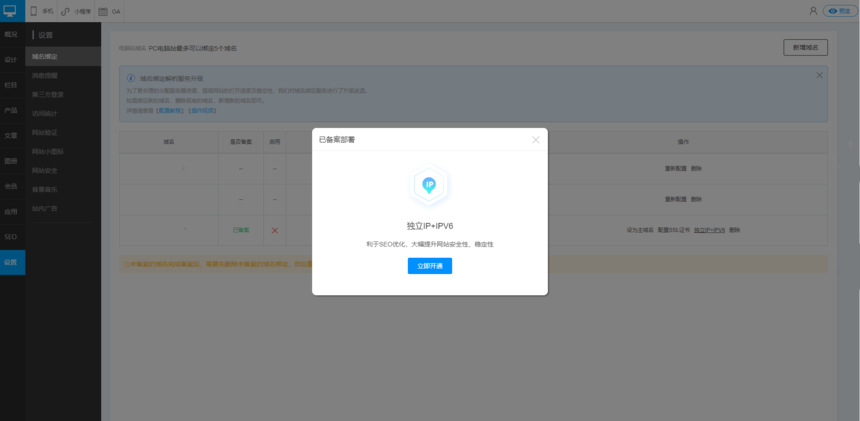Click 删除 in second domain row

click(x=696, y=200)
